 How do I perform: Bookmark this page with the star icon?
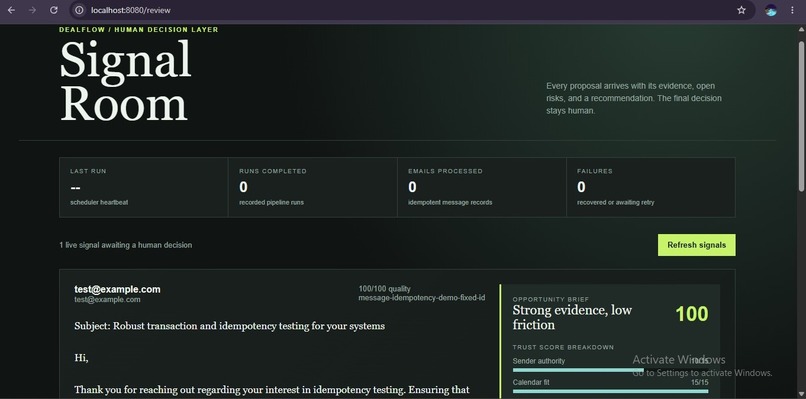click(x=741, y=10)
